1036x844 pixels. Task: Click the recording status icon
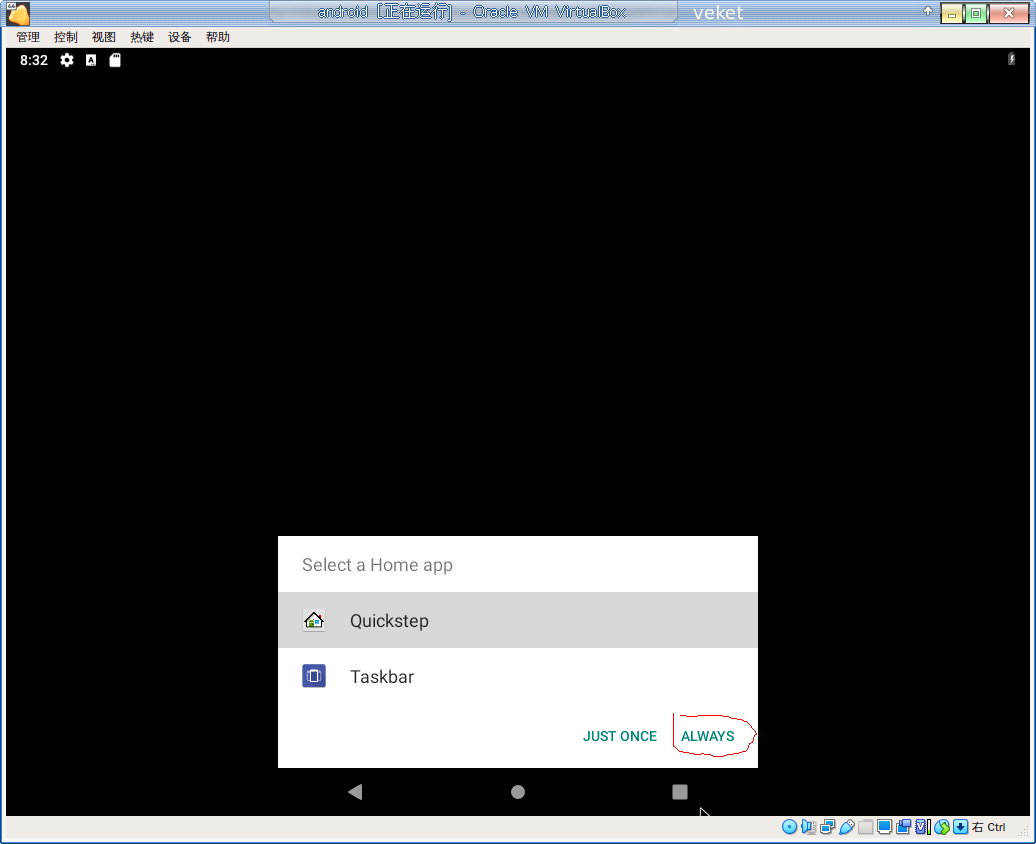click(x=903, y=827)
